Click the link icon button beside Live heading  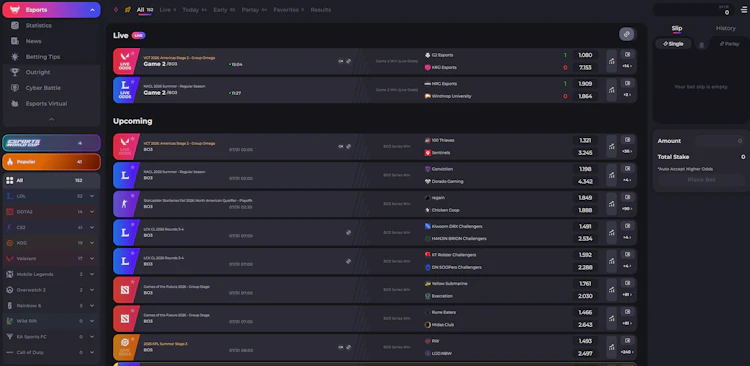coord(627,34)
